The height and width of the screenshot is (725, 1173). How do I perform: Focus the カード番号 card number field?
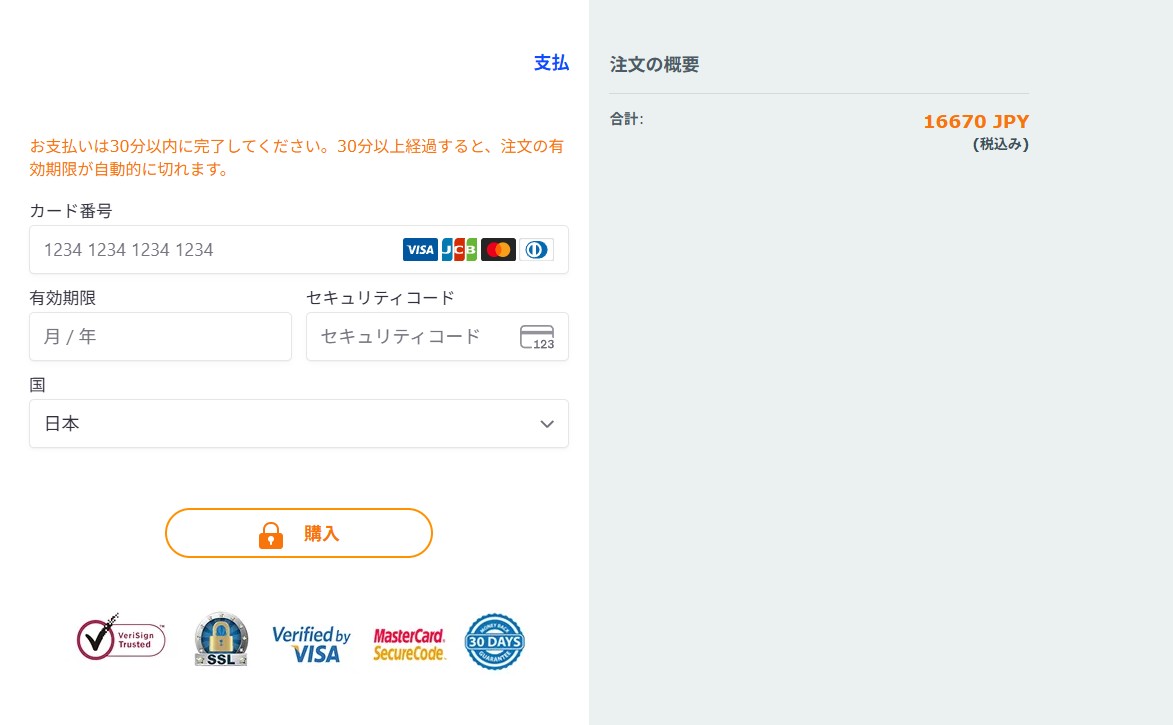215,250
